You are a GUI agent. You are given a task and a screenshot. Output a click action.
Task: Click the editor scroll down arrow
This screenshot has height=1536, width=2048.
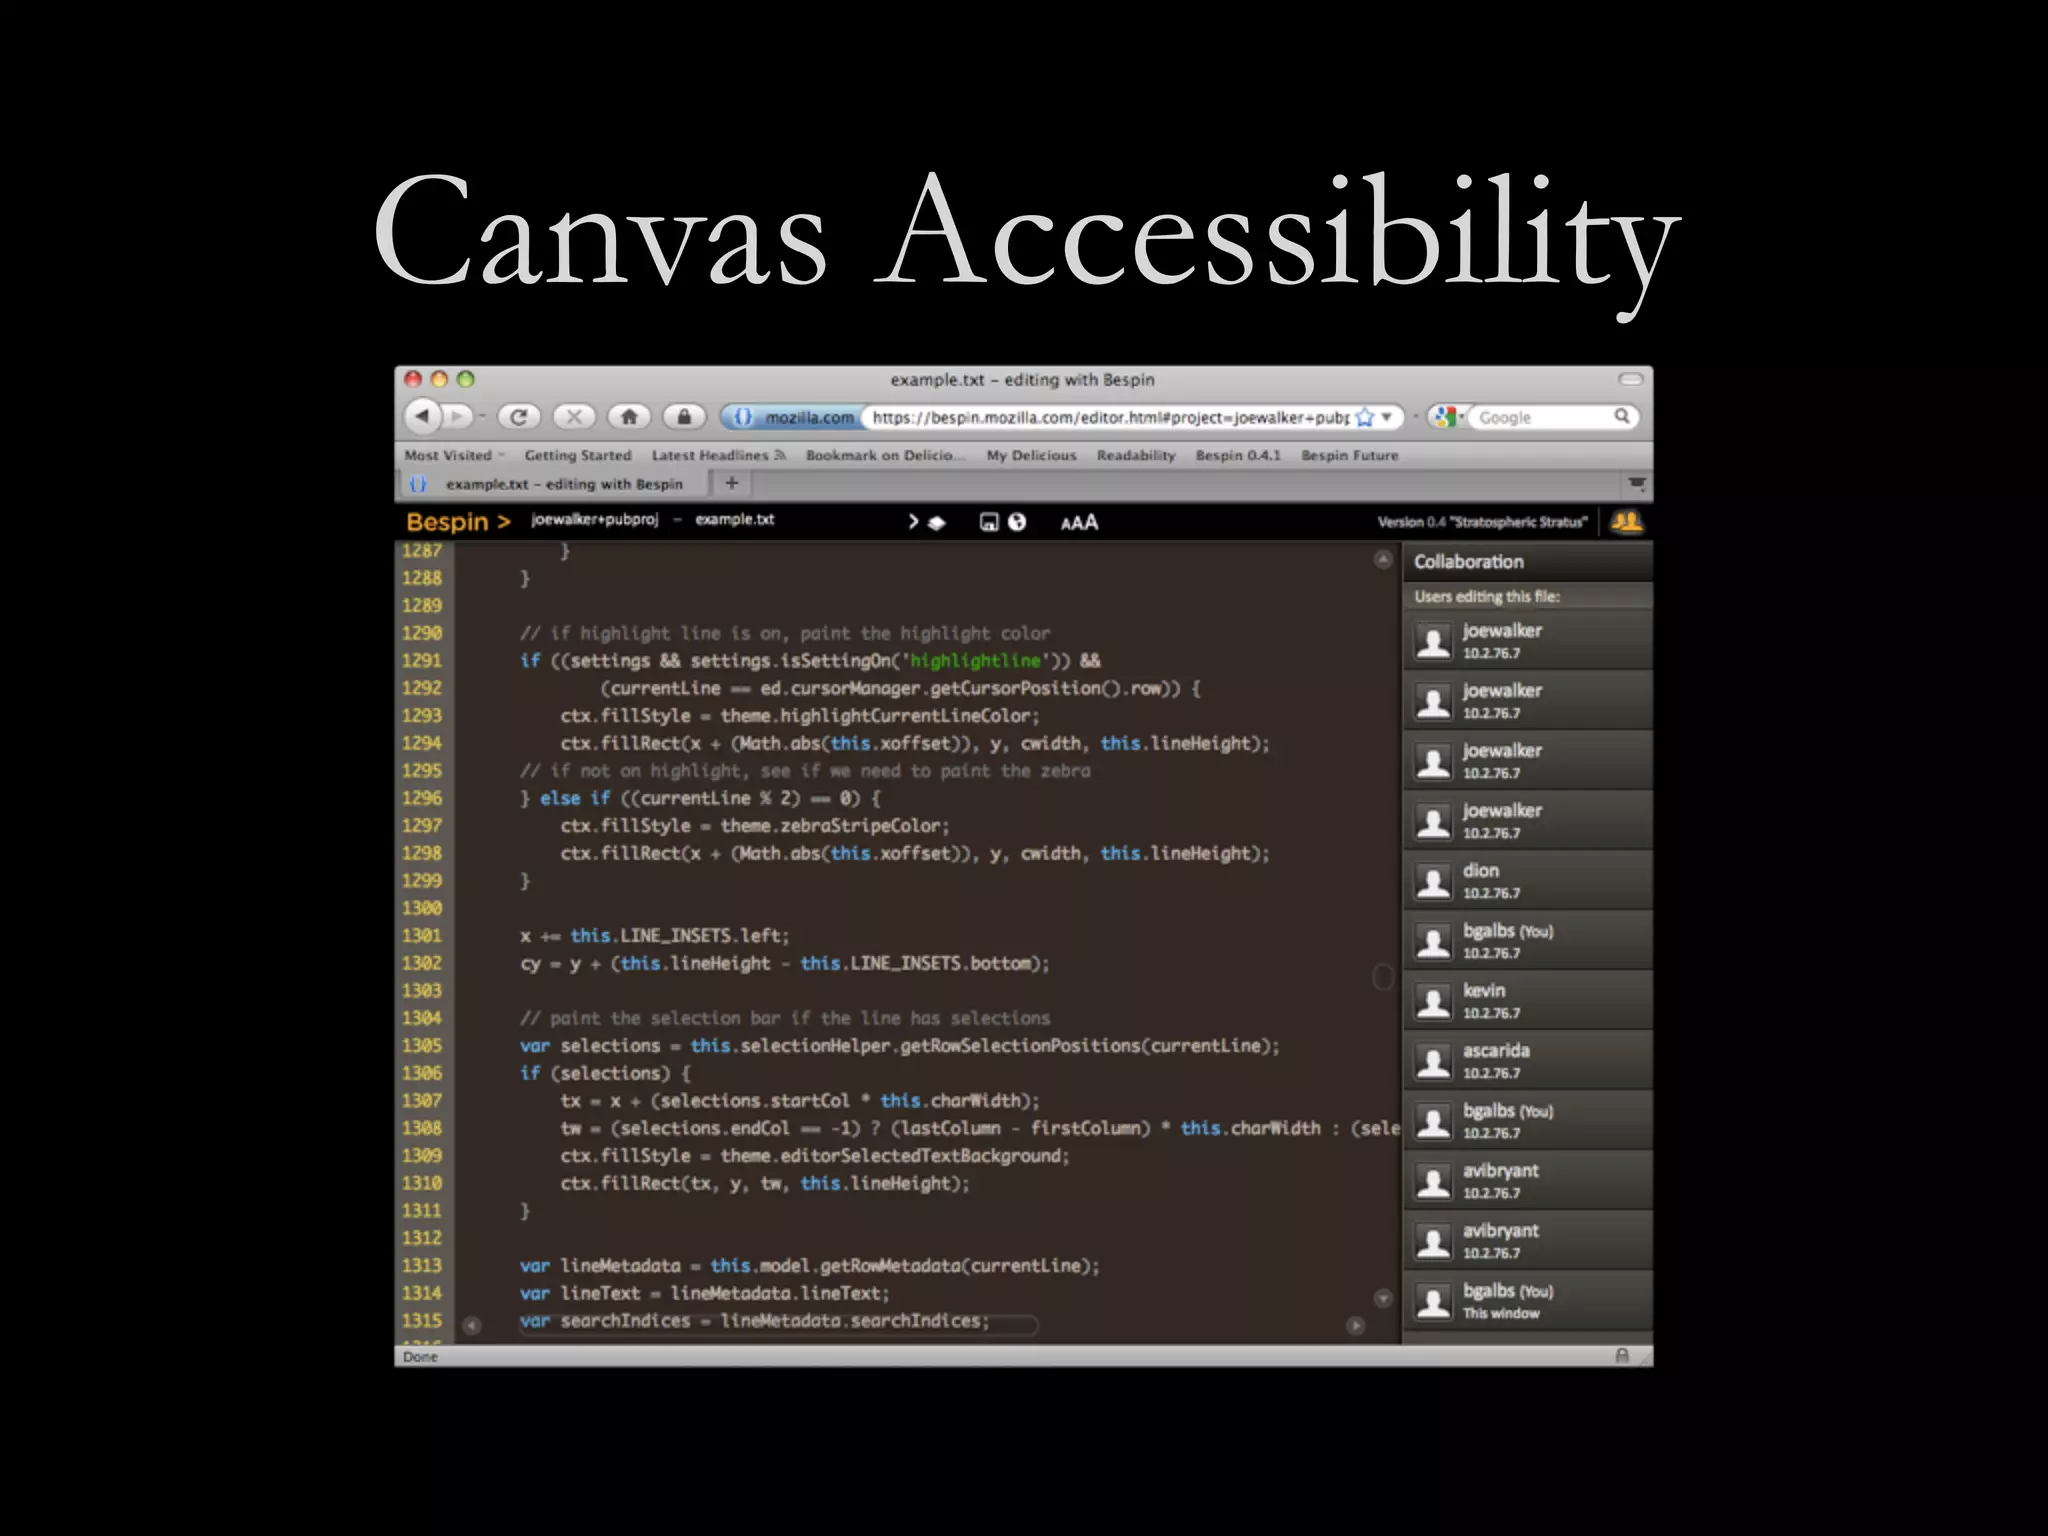pos(1383,1298)
